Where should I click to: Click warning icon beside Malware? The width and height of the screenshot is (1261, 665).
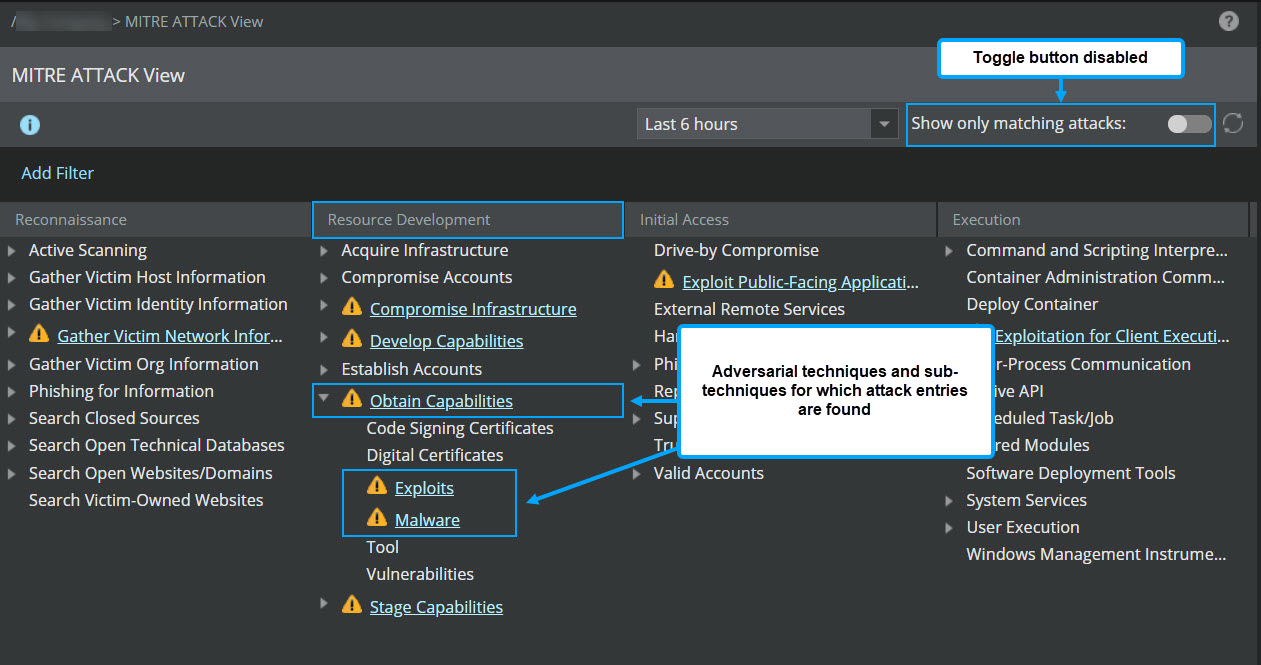(377, 518)
